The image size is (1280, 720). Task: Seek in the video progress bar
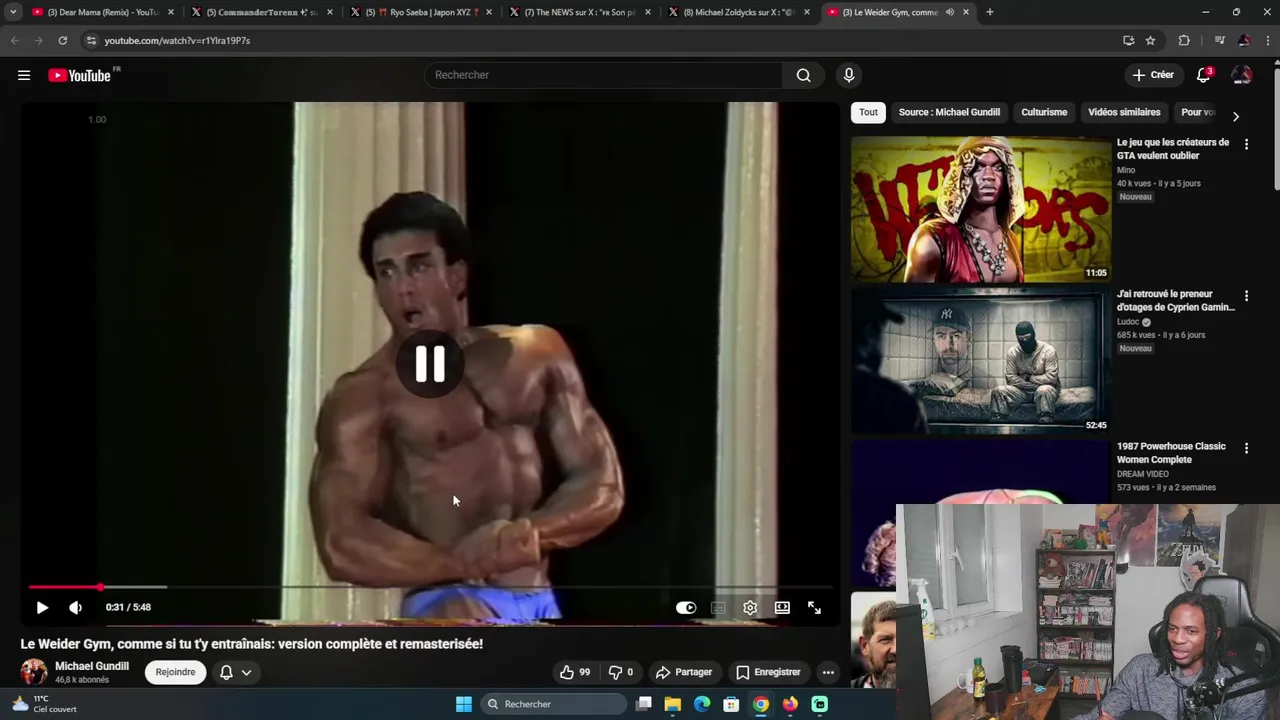point(430,587)
